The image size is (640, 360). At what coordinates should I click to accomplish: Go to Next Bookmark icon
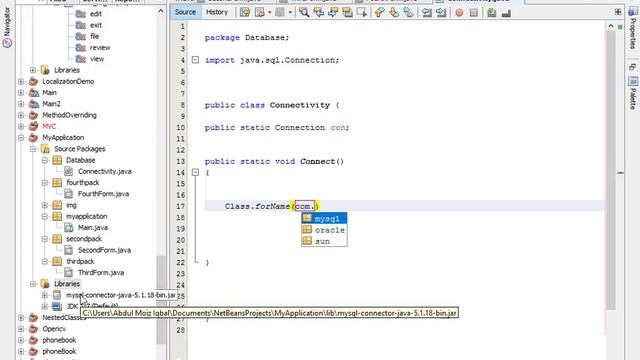pos(393,12)
